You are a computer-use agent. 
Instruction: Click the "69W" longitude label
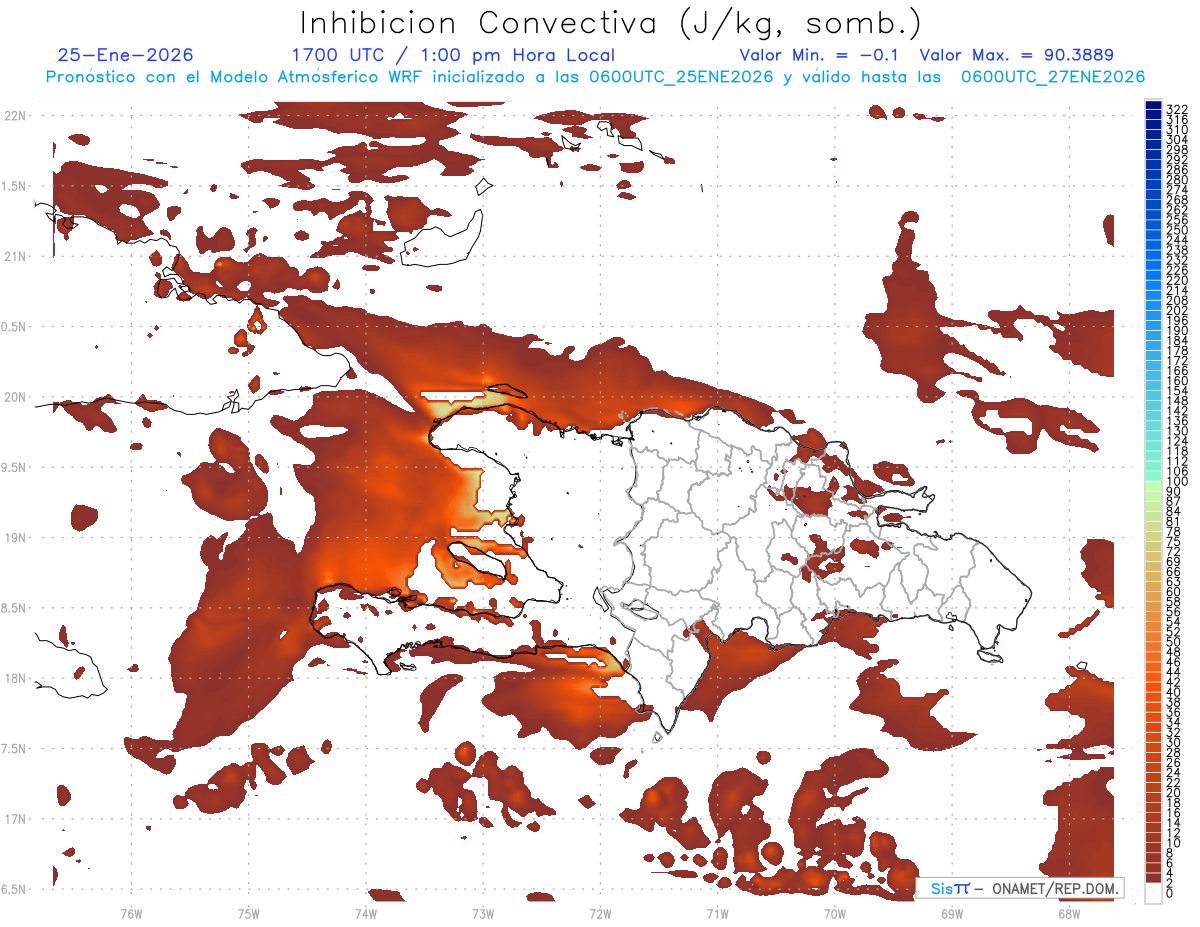click(x=952, y=913)
